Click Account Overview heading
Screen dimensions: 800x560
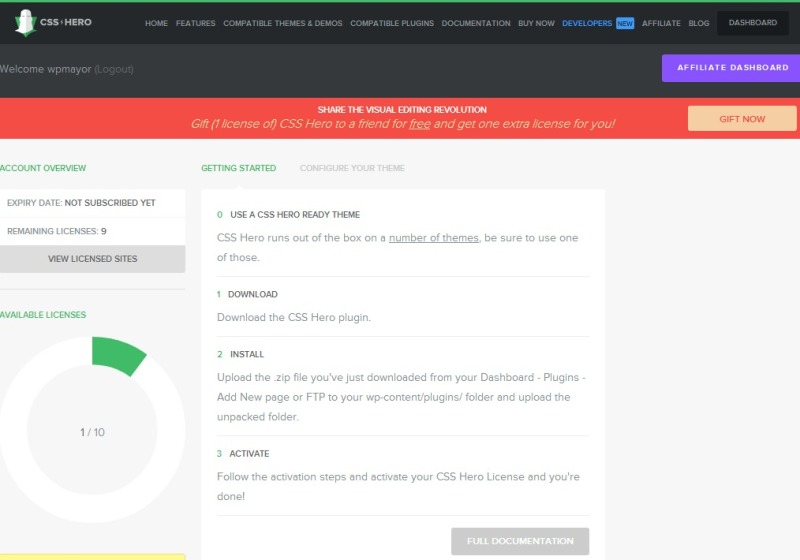click(43, 168)
